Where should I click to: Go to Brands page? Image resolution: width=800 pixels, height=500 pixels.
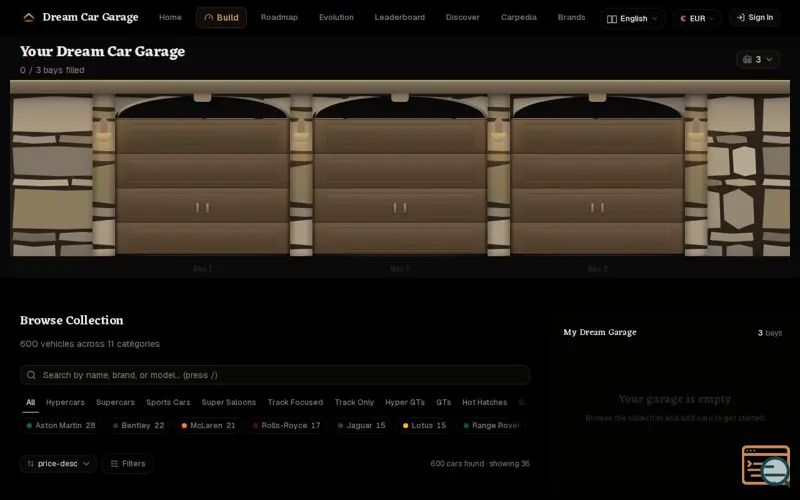[x=571, y=17]
